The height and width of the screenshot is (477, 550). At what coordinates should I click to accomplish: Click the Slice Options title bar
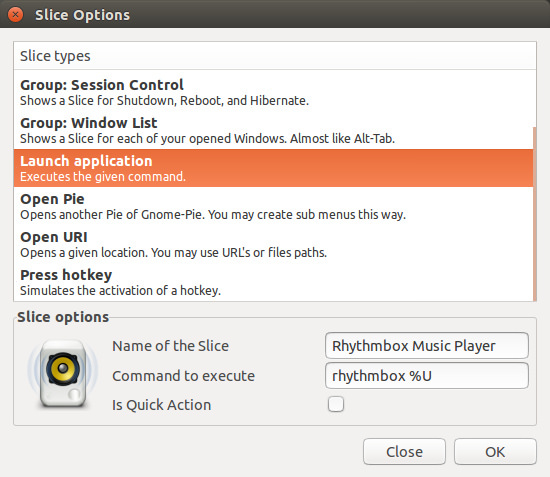pyautogui.click(x=275, y=14)
